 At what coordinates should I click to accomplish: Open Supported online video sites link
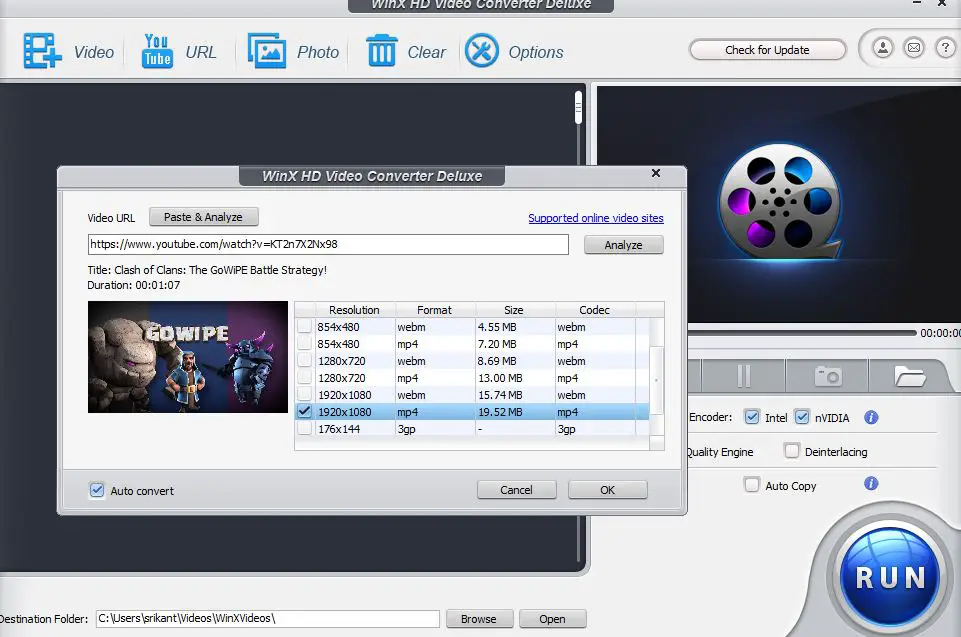(596, 218)
